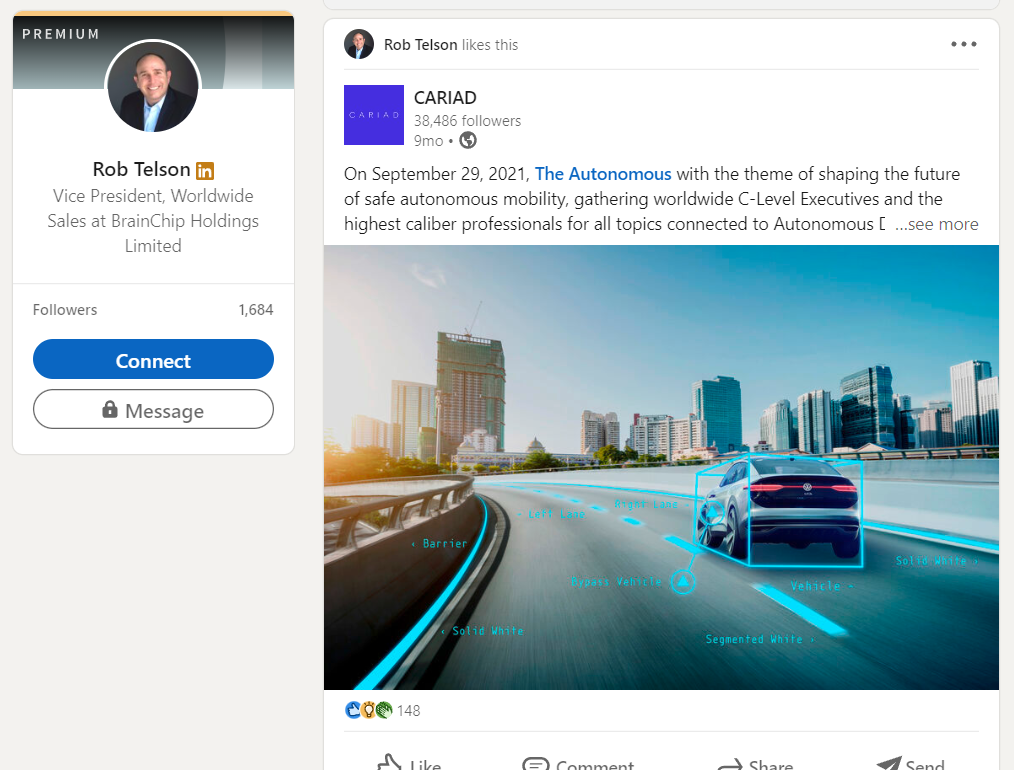Click the like reaction icon
Image resolution: width=1014 pixels, height=770 pixels.
pos(353,711)
